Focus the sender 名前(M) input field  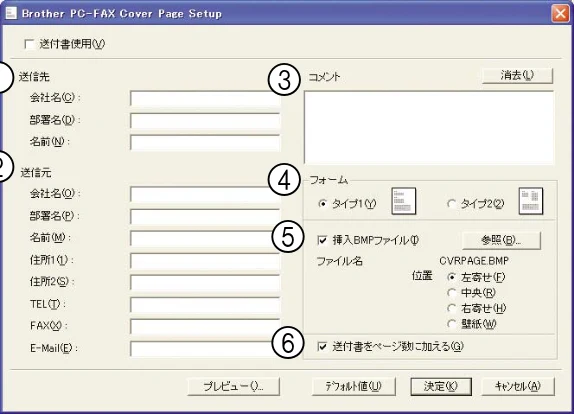(x=205, y=239)
